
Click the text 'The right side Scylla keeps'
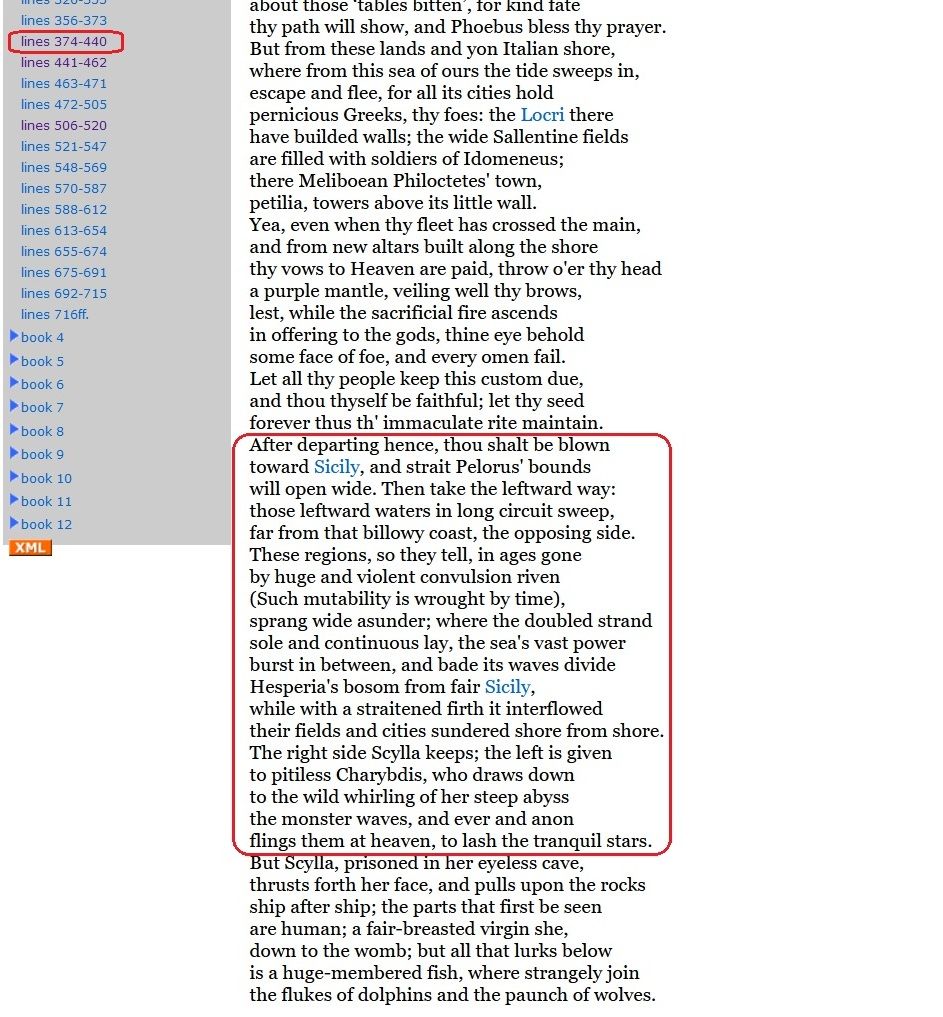point(364,753)
